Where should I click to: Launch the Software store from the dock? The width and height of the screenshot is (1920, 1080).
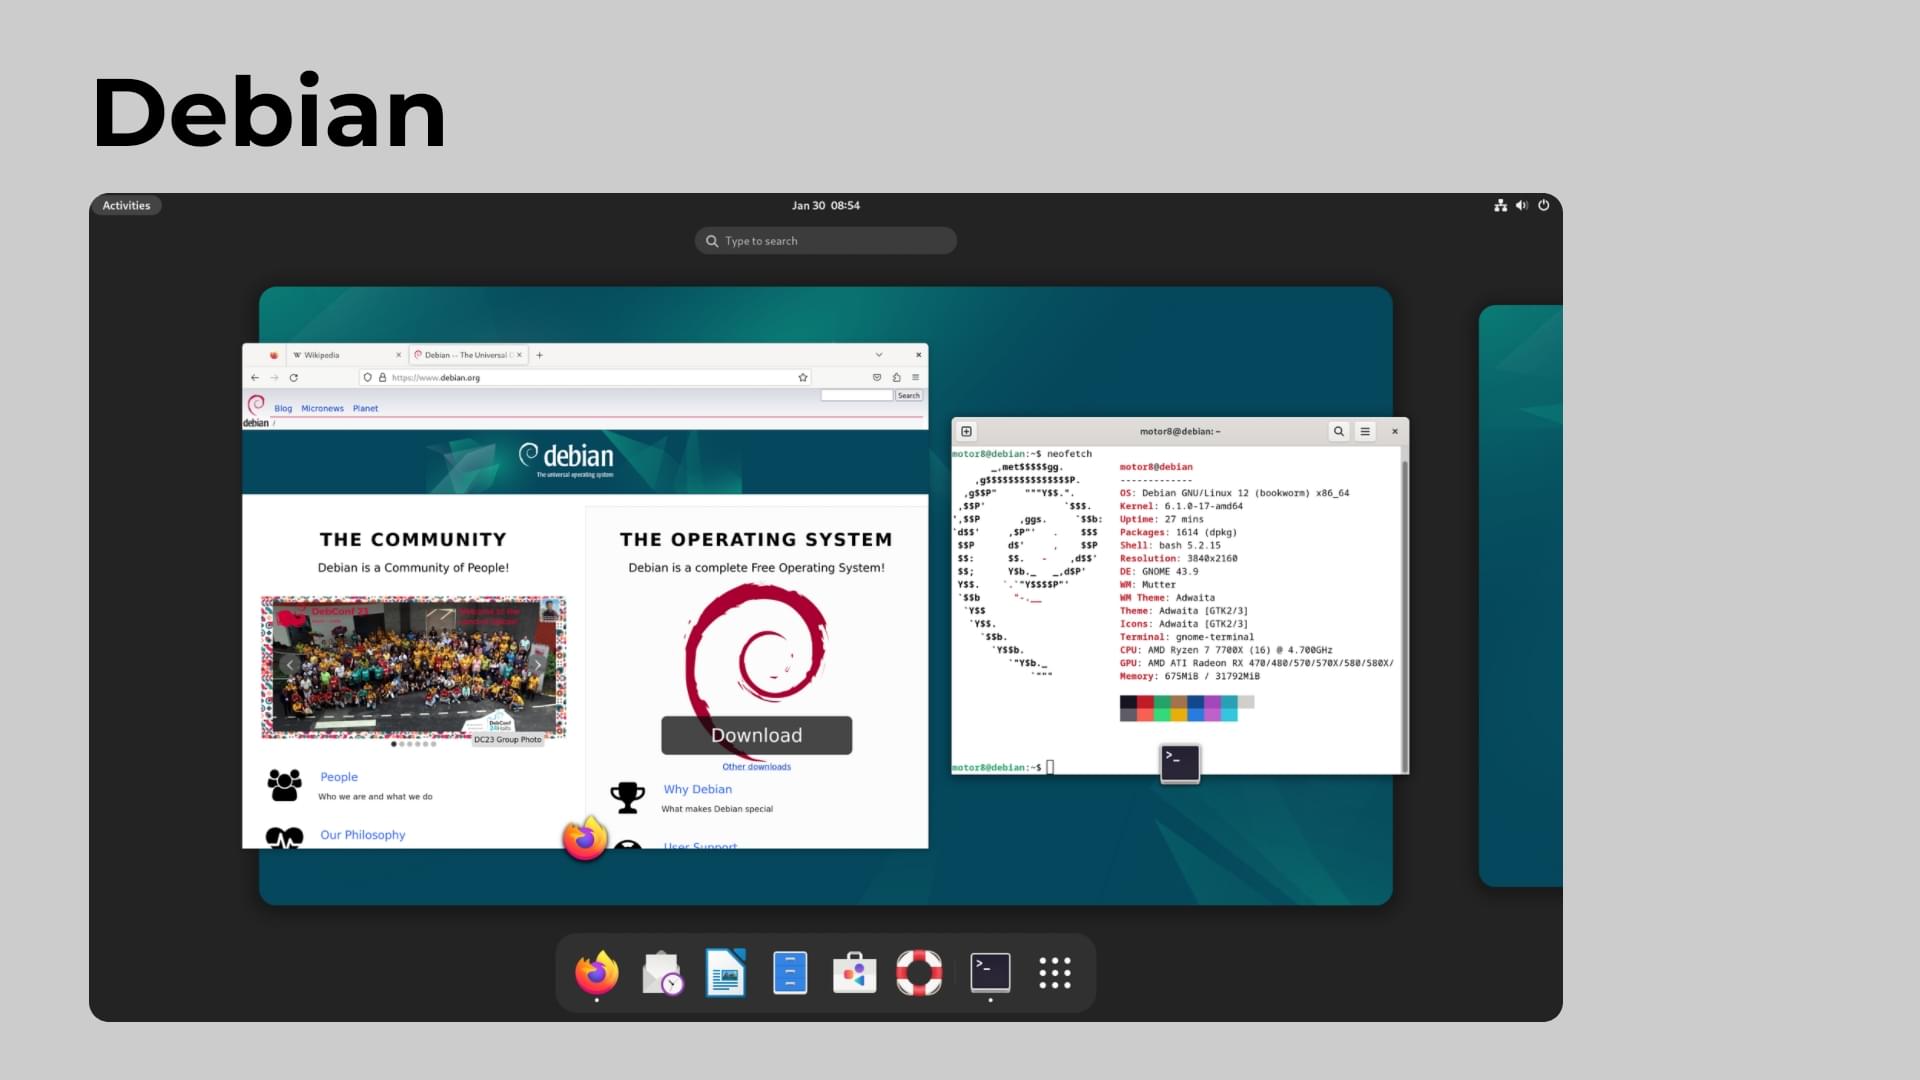coord(855,972)
